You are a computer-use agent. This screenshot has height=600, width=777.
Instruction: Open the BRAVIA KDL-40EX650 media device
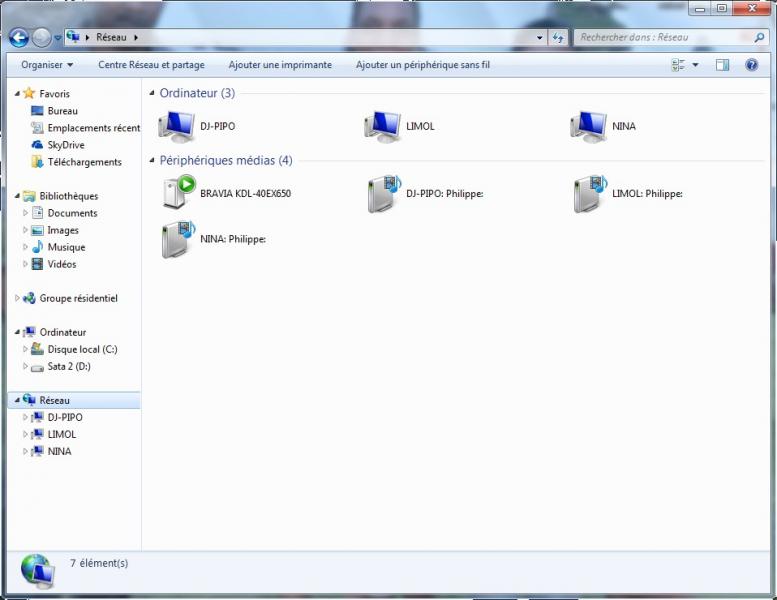[x=180, y=192]
